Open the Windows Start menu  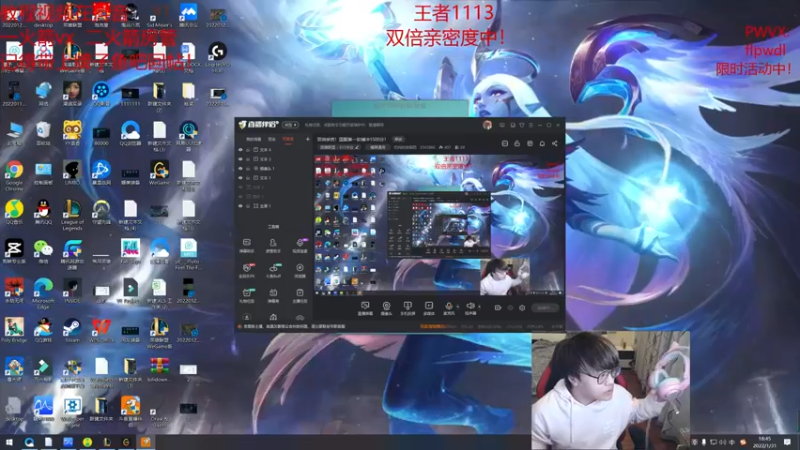pyautogui.click(x=9, y=442)
